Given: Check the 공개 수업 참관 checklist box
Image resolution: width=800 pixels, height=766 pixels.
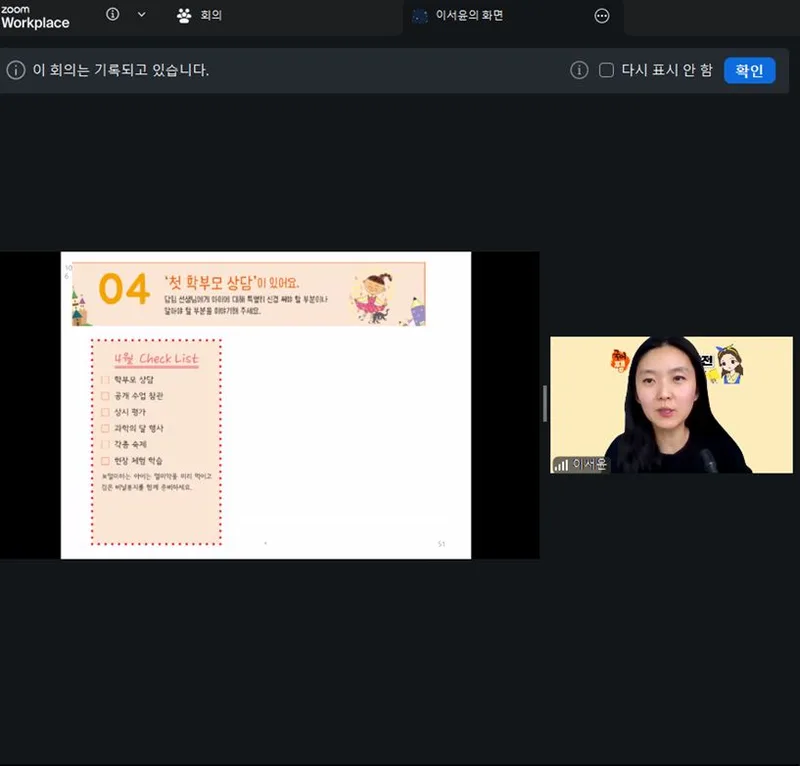Looking at the screenshot, I should [105, 396].
